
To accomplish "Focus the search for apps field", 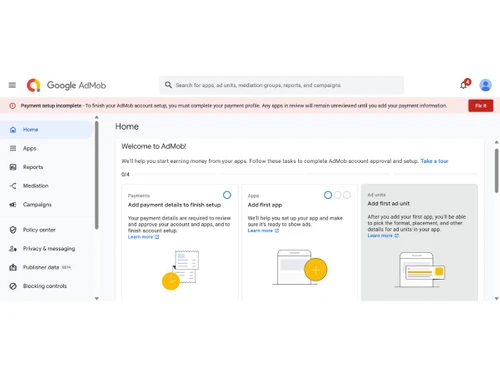I will click(282, 85).
